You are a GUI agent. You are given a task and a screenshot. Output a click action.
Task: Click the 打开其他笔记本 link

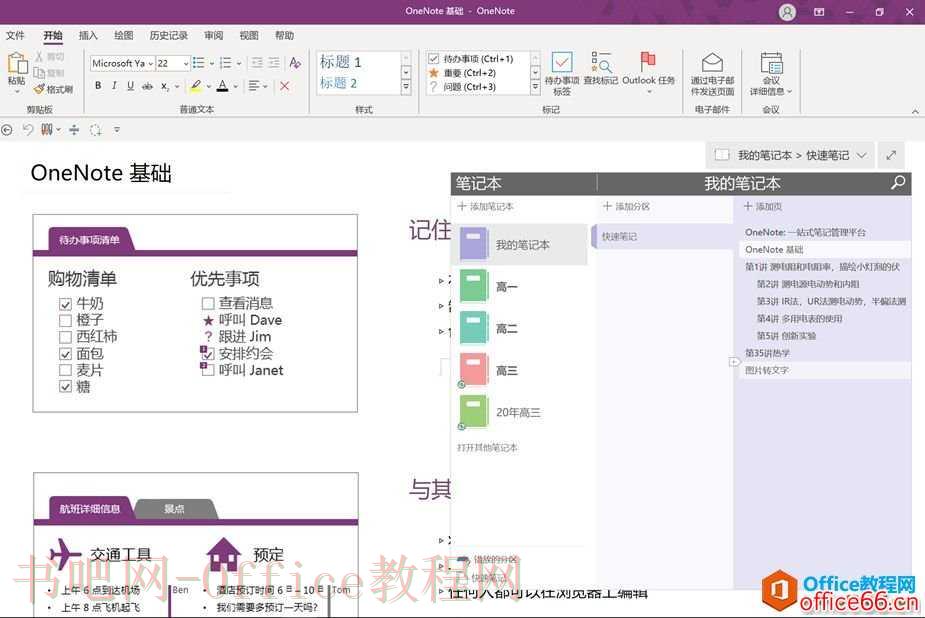point(487,448)
